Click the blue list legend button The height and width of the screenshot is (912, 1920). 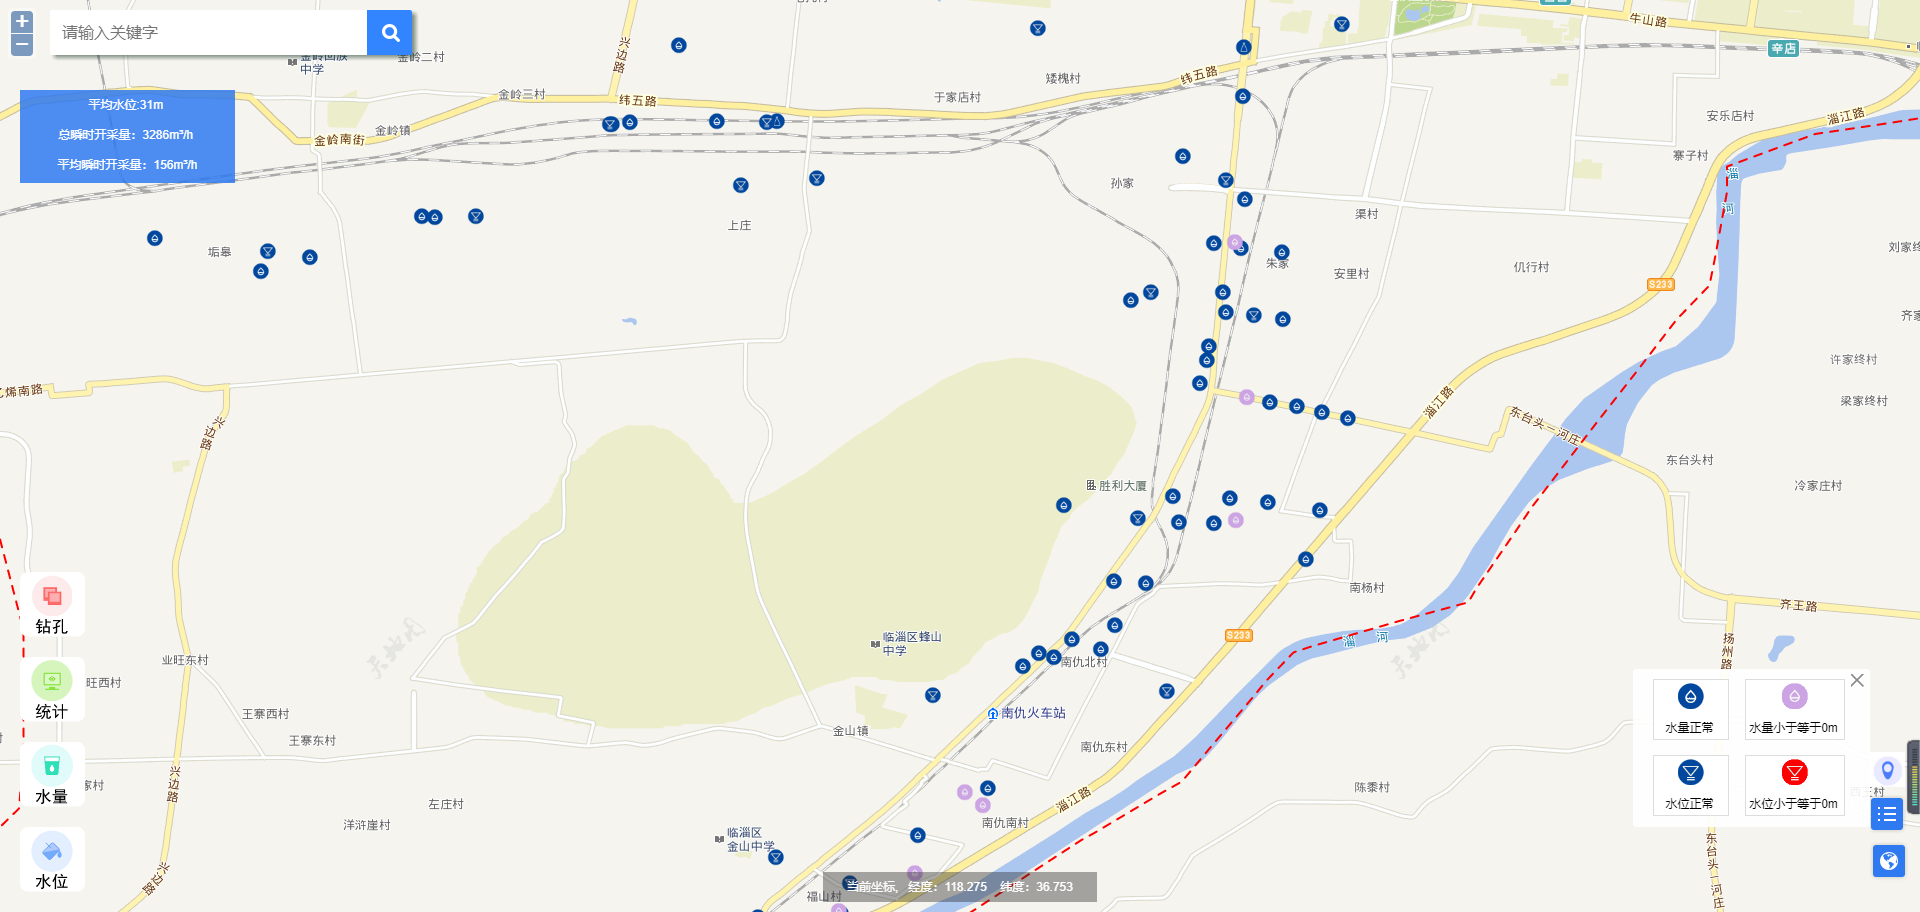click(1887, 814)
